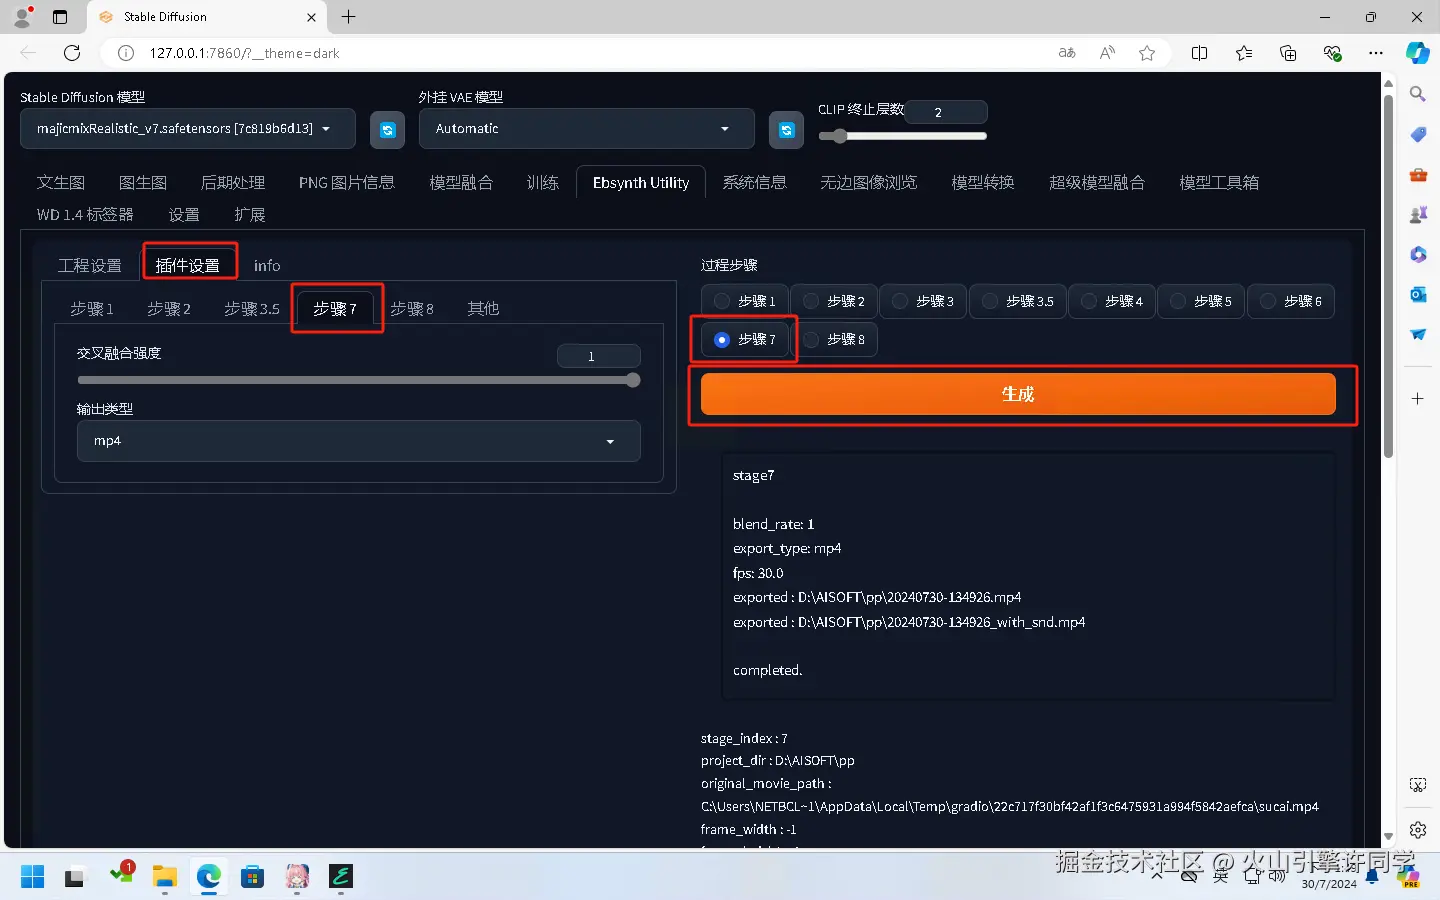Select process step 步骤 7 radio

(x=745, y=340)
